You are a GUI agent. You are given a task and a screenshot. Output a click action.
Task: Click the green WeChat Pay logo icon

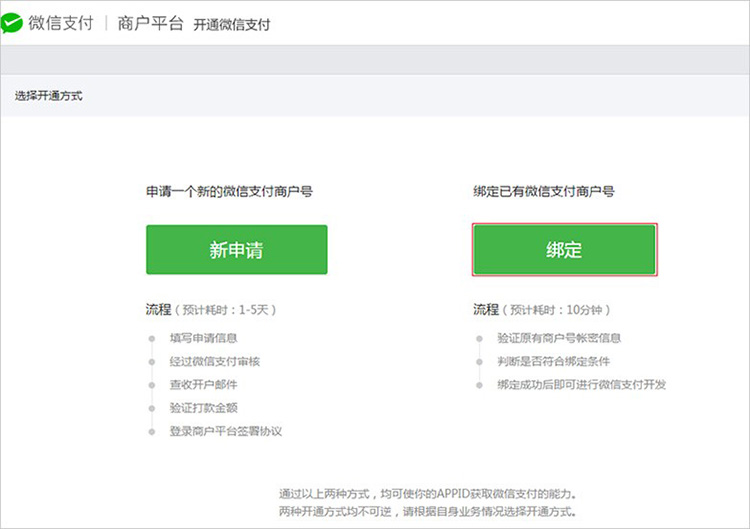click(x=13, y=24)
